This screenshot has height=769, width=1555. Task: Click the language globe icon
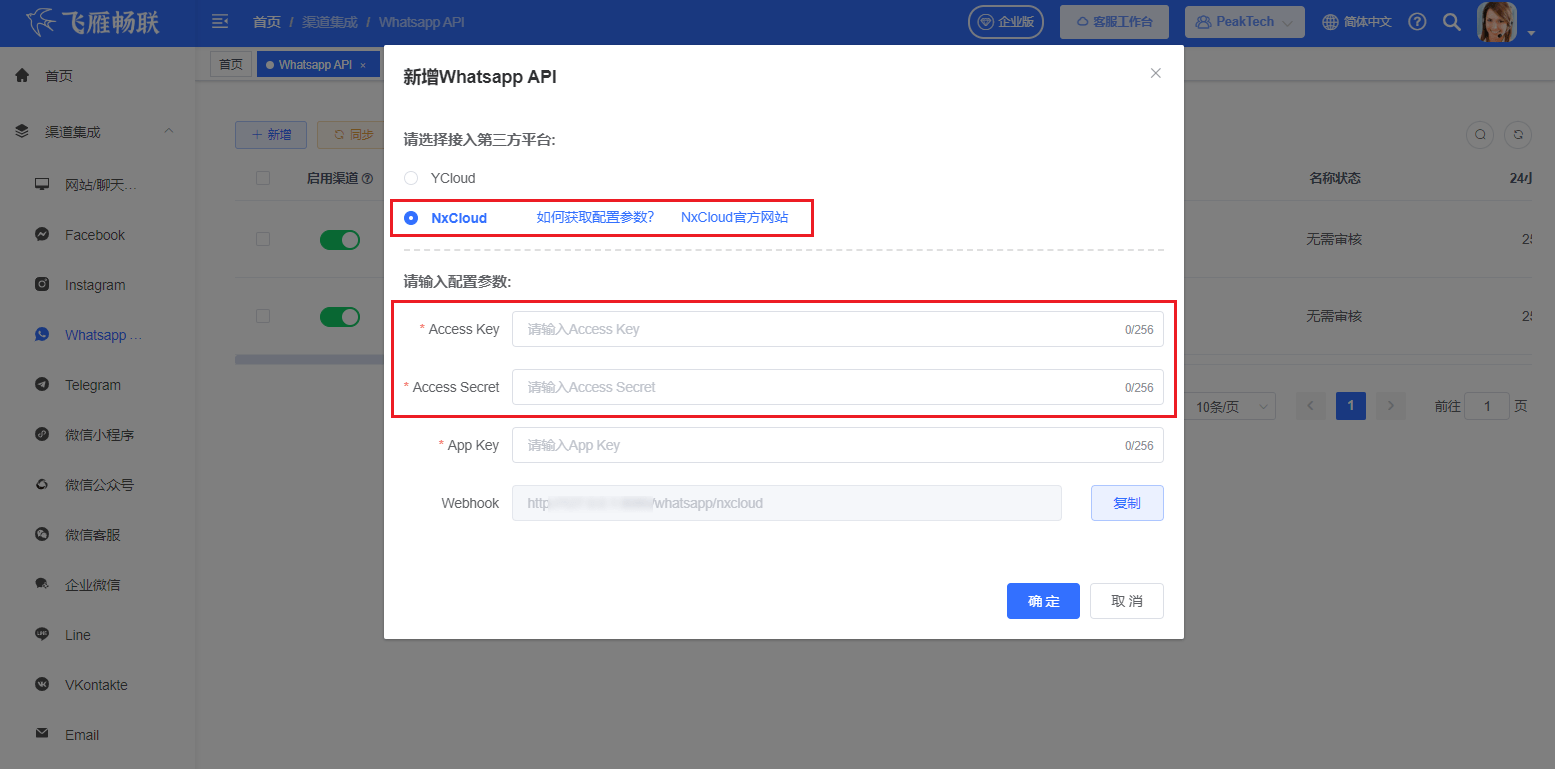tap(1330, 21)
